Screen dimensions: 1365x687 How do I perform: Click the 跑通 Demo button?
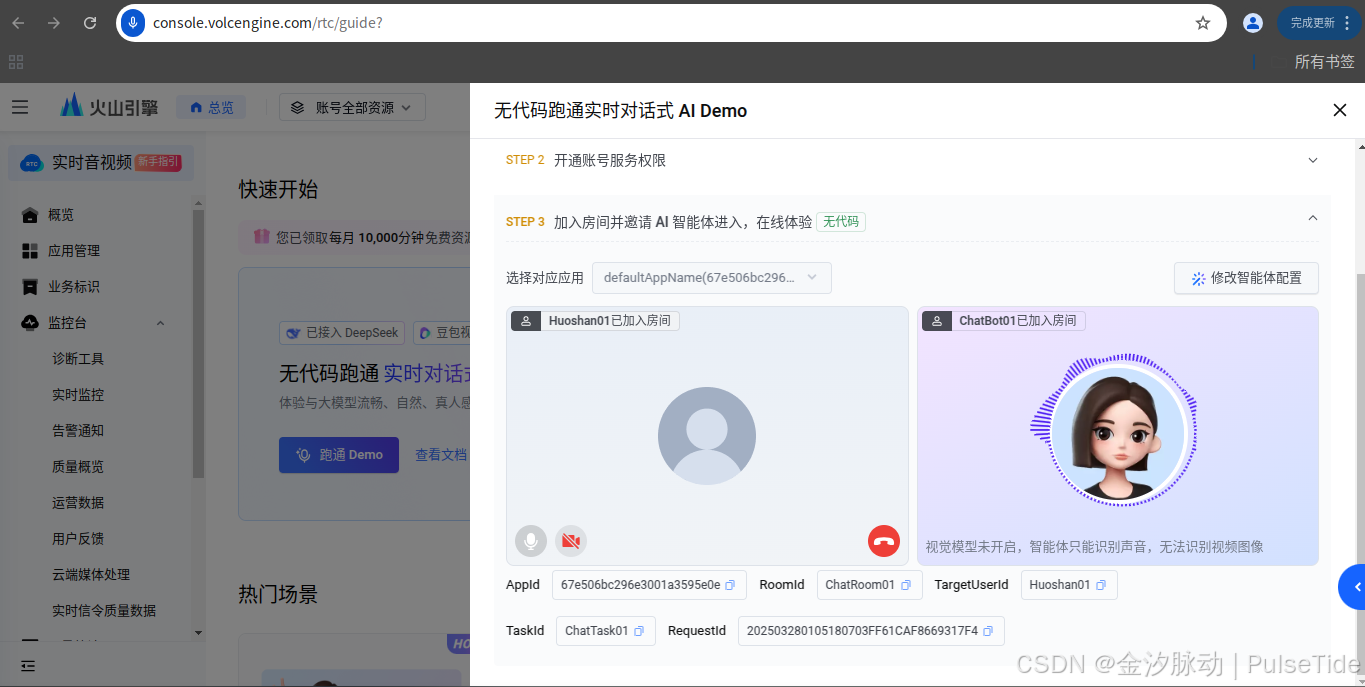point(339,455)
